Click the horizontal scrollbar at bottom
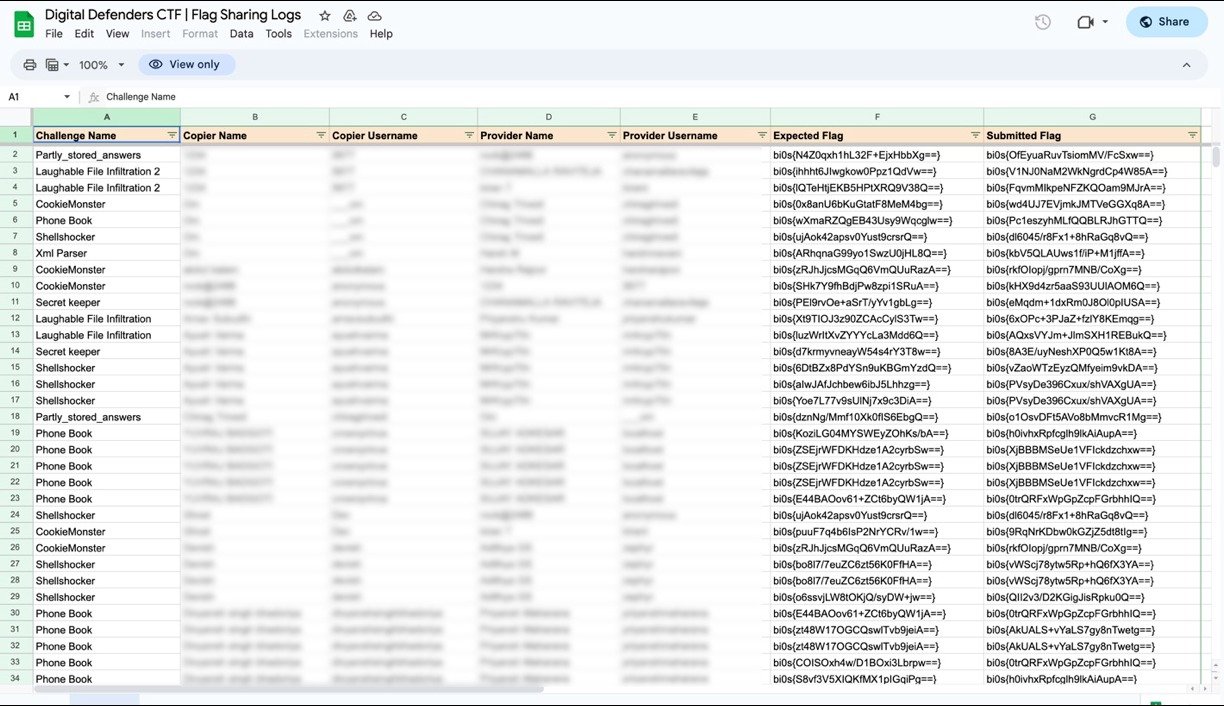 (x=288, y=689)
